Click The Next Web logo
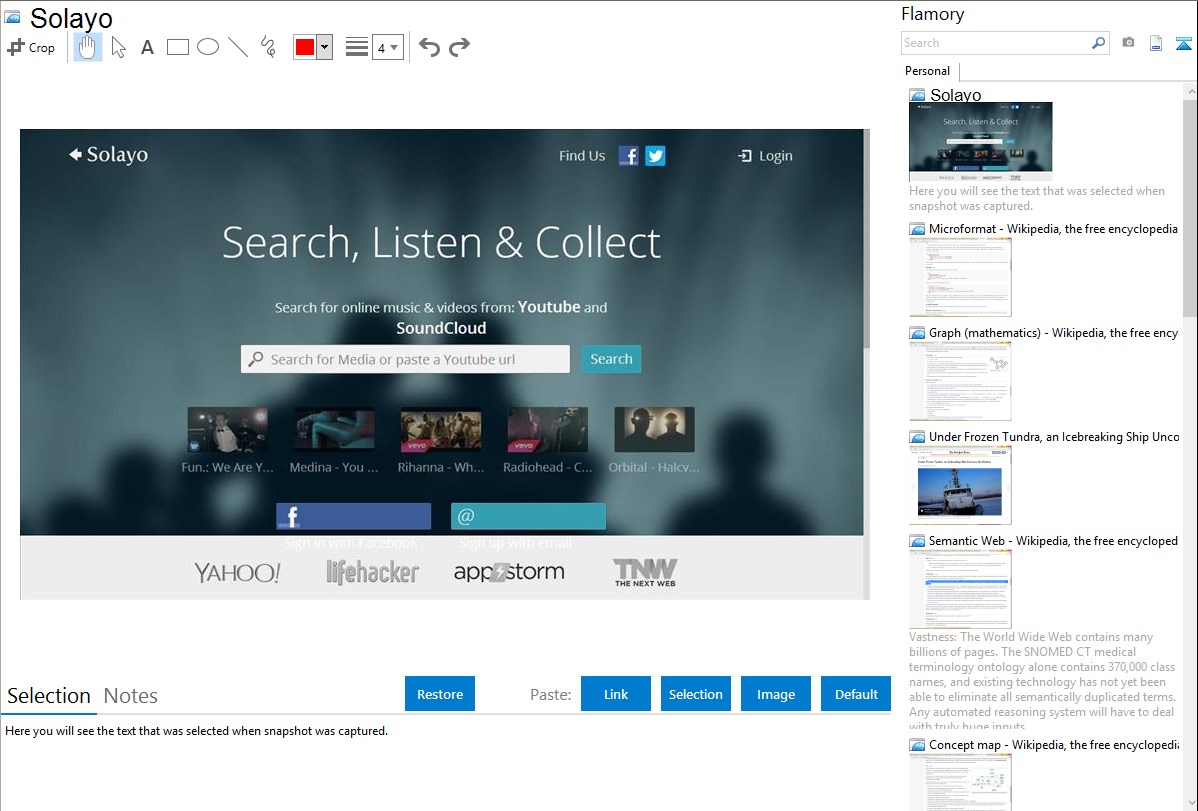Image resolution: width=1198 pixels, height=811 pixels. (645, 573)
